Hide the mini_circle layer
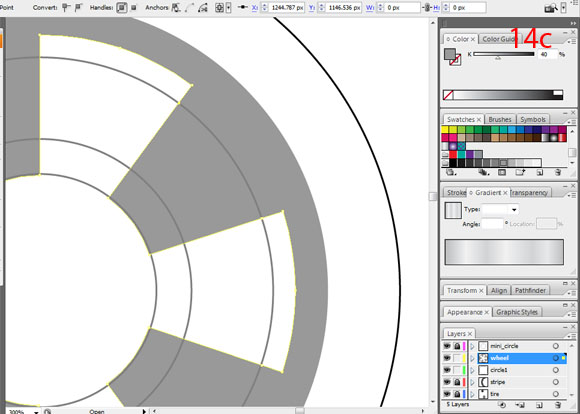 tap(447, 346)
